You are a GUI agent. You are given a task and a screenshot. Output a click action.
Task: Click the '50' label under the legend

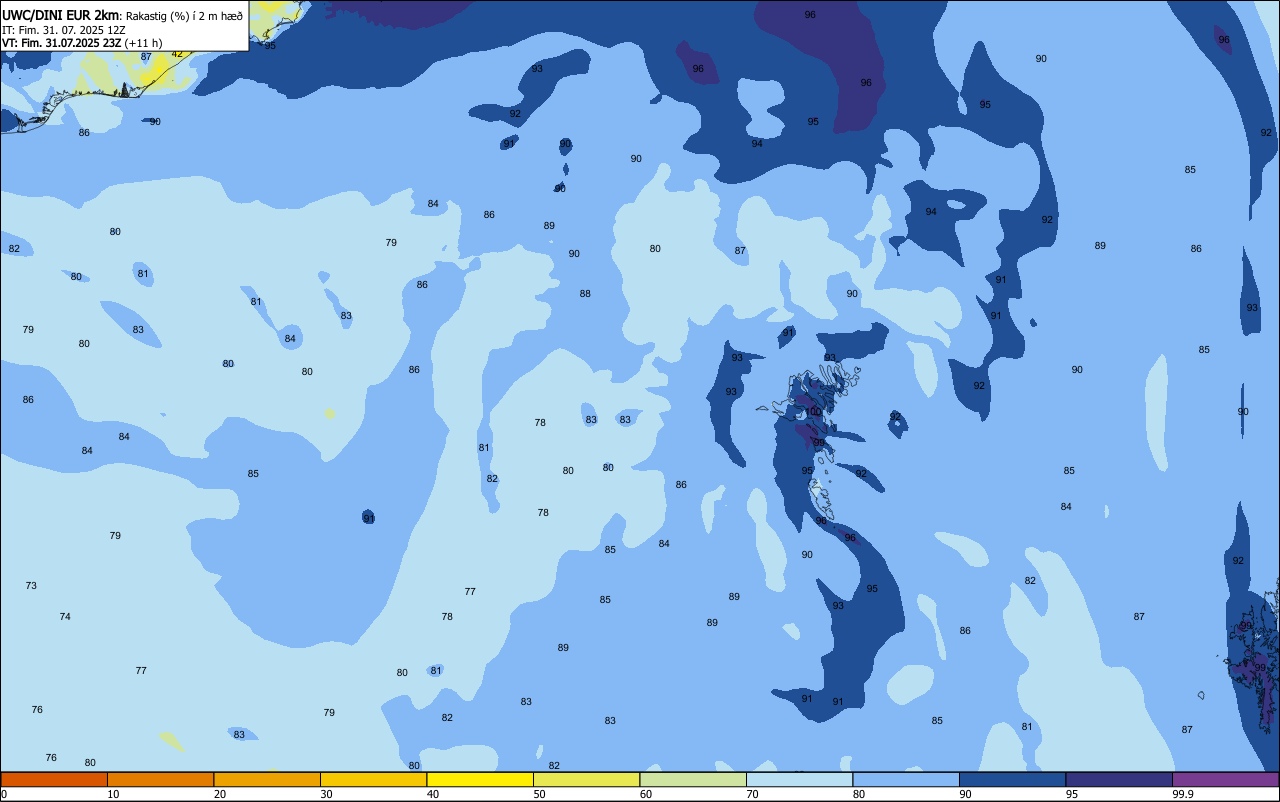(539, 794)
